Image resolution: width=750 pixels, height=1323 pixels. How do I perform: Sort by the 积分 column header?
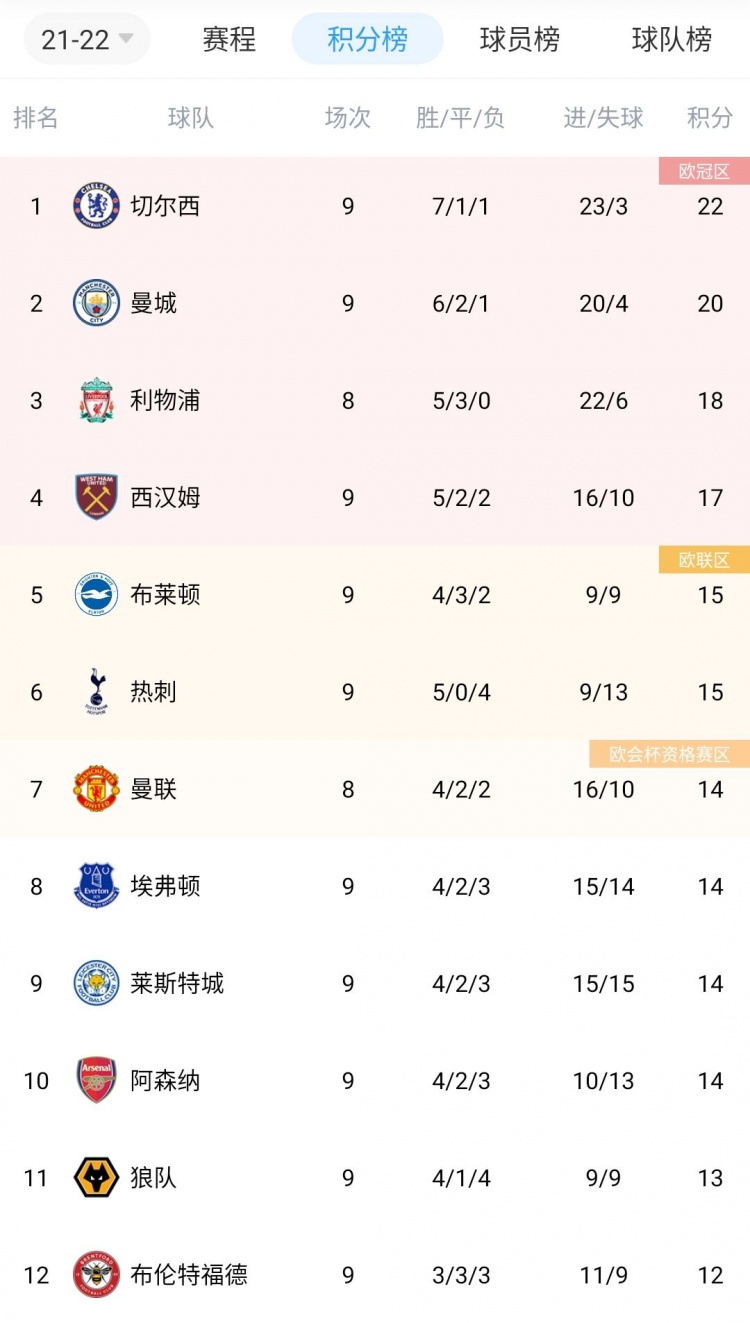[x=709, y=117]
